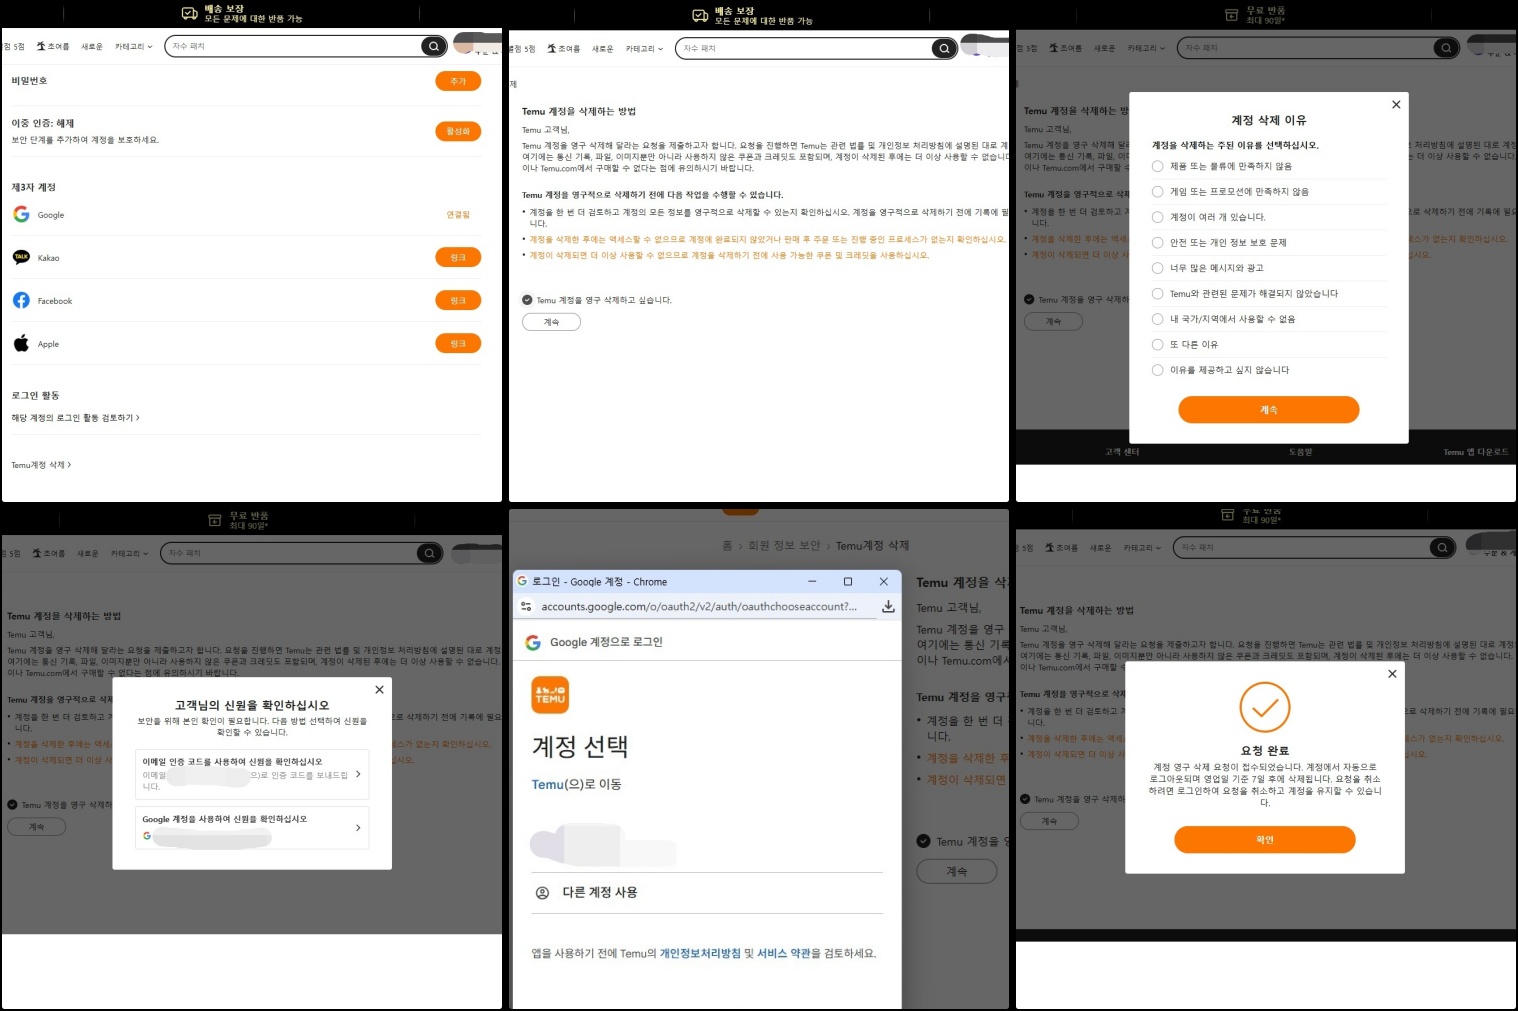1518x1011 pixels.
Task: Click the site settings icon in Chrome address bar
Action: tap(526, 606)
